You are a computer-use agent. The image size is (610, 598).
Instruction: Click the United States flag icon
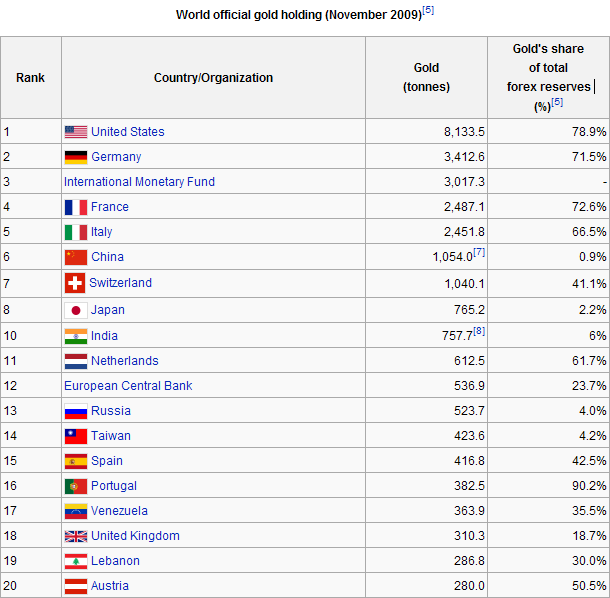pyautogui.click(x=76, y=132)
